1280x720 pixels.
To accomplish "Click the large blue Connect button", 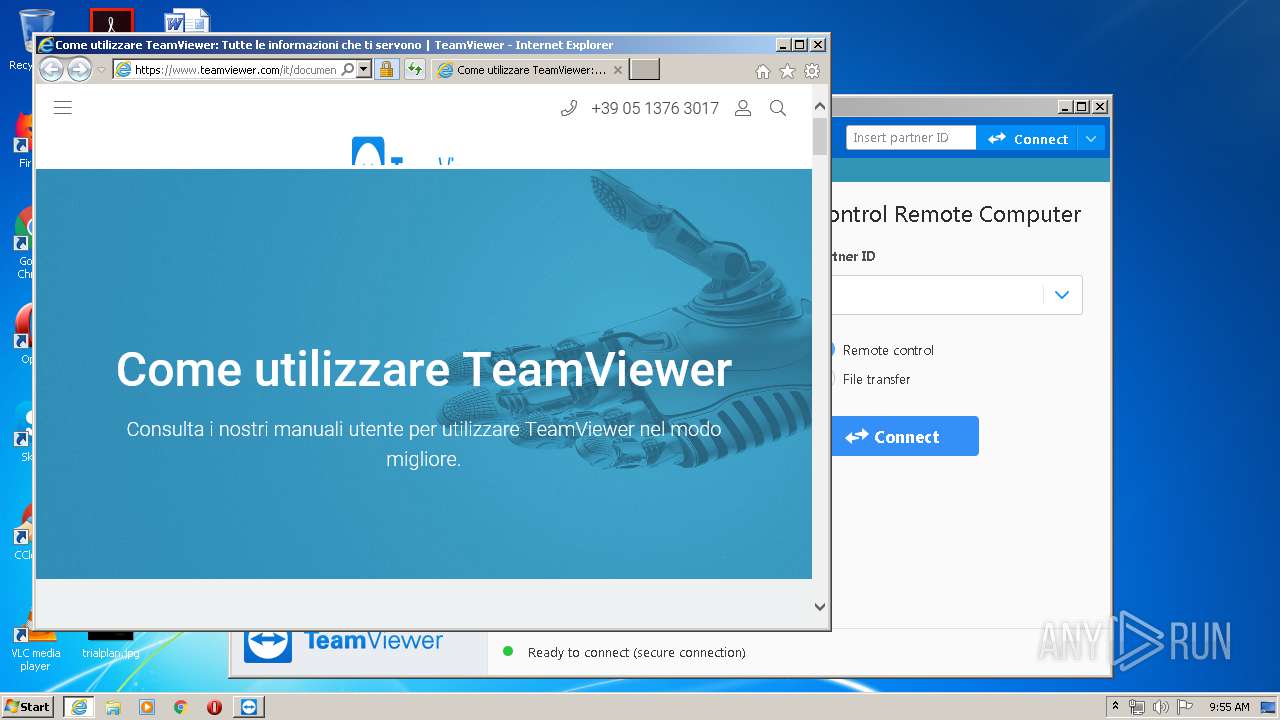I will point(904,436).
